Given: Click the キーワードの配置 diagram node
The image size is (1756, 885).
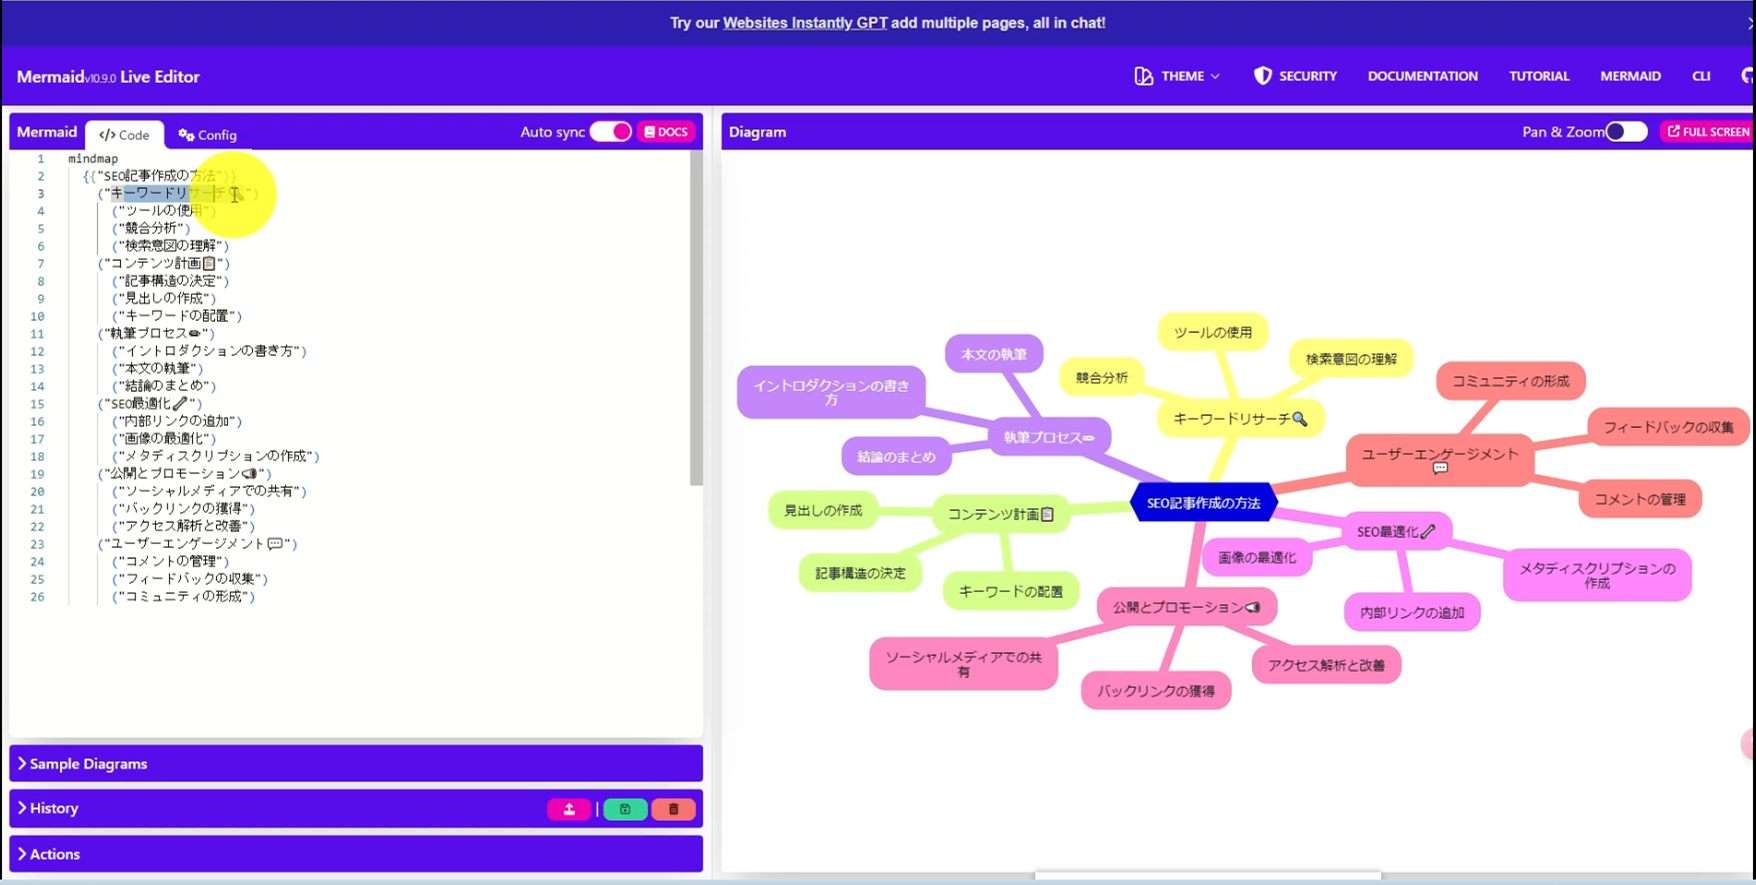Looking at the screenshot, I should coord(1011,591).
